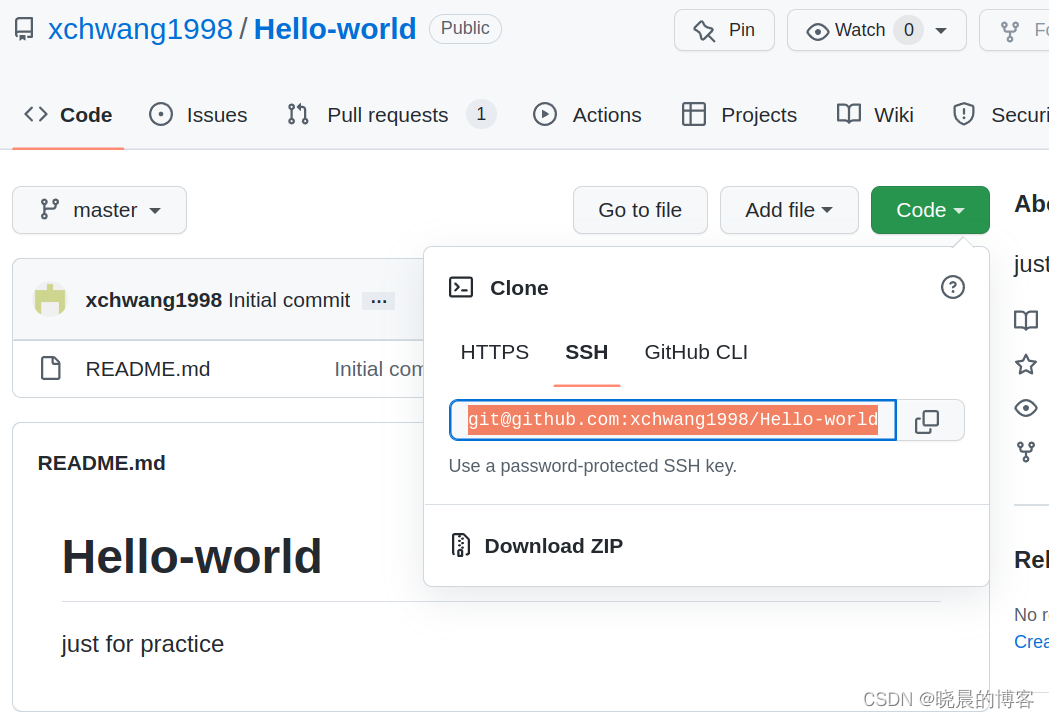The width and height of the screenshot is (1049, 718).
Task: Open the Wiki tab
Action: click(875, 115)
